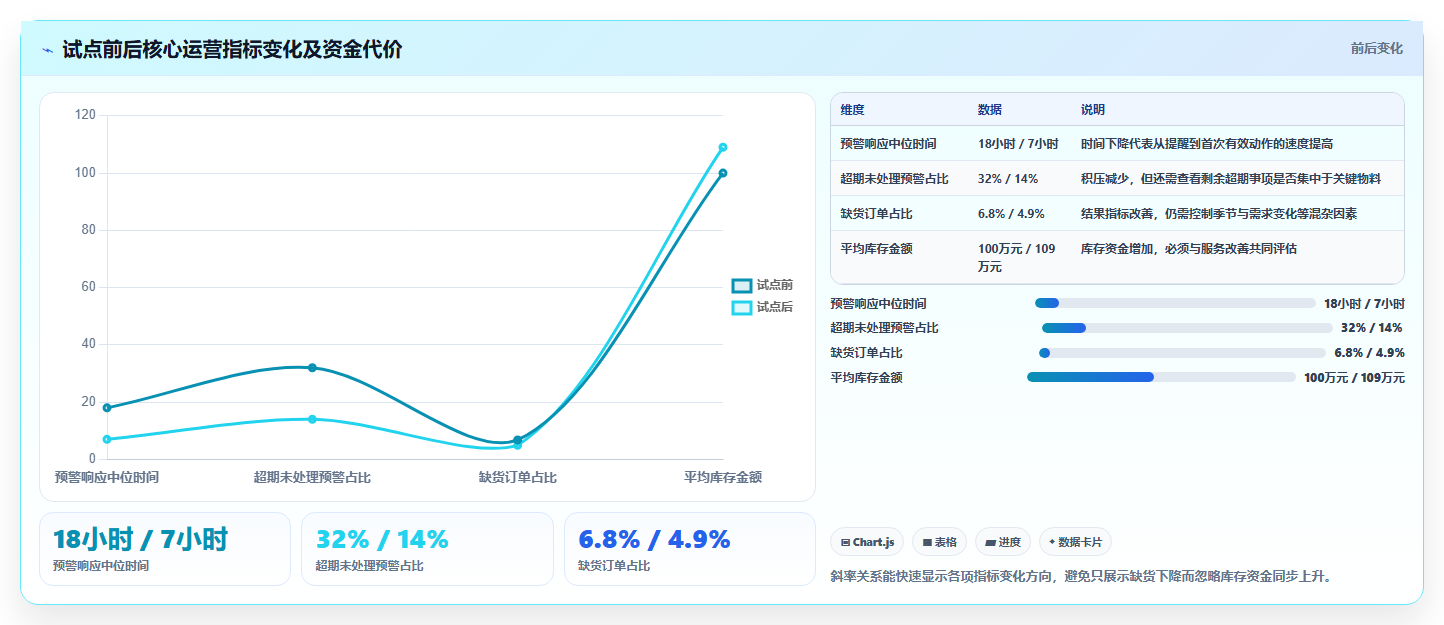Click the 说明 column header
Viewport: 1444px width, 625px height.
point(1093,110)
